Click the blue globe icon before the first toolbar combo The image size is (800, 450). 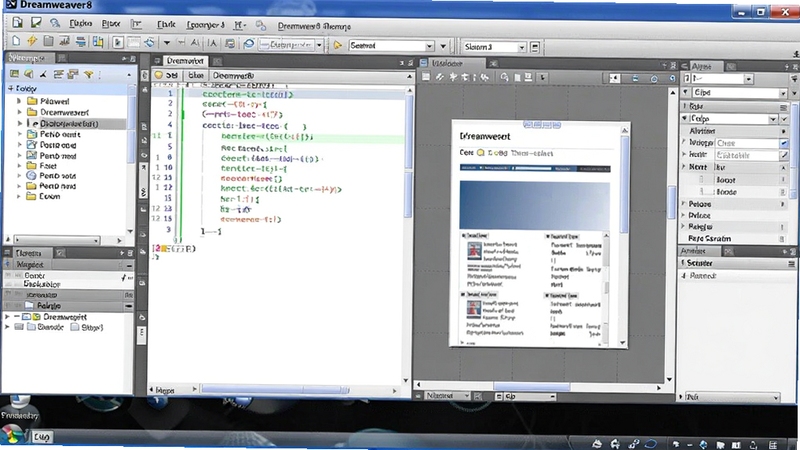pos(248,44)
